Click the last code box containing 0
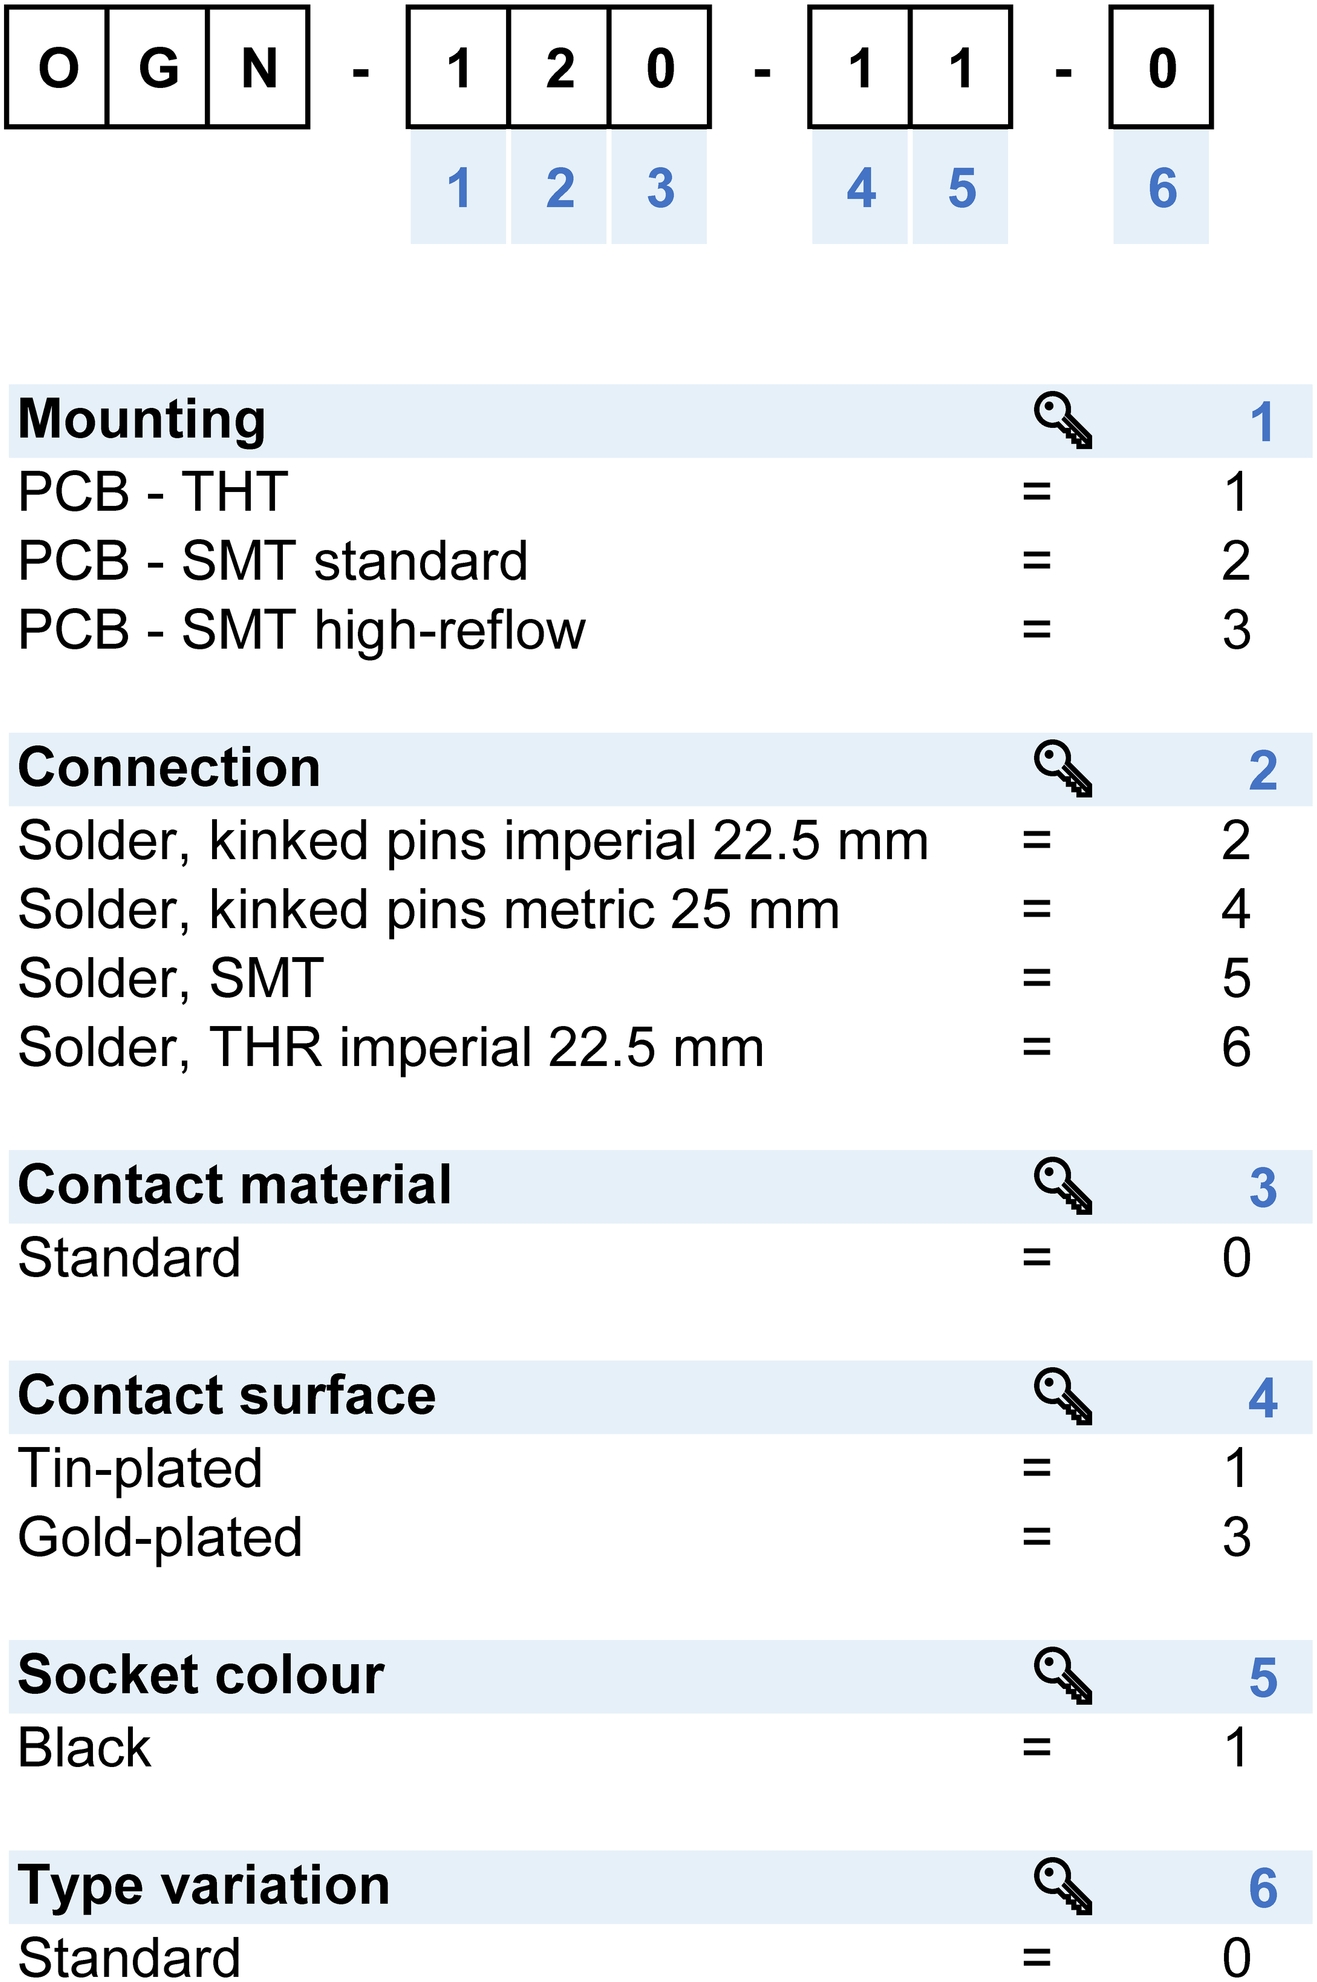 1161,68
